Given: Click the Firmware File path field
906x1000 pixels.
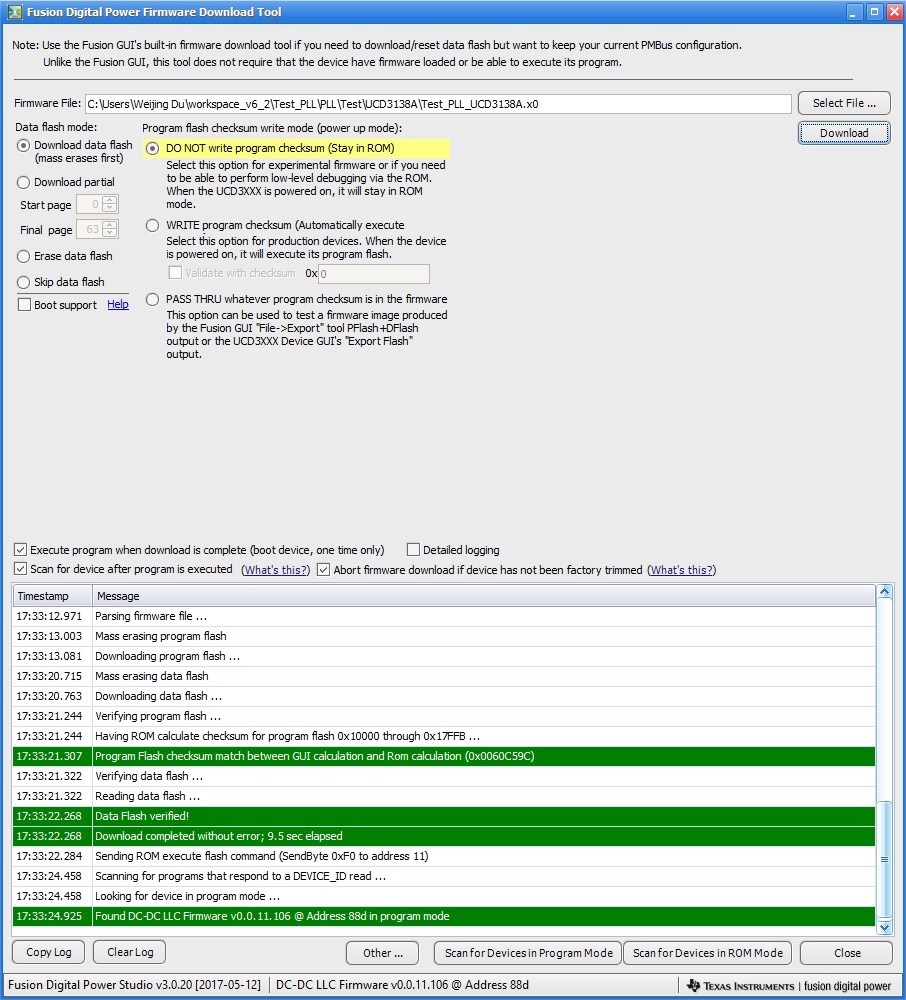Looking at the screenshot, I should coord(438,104).
